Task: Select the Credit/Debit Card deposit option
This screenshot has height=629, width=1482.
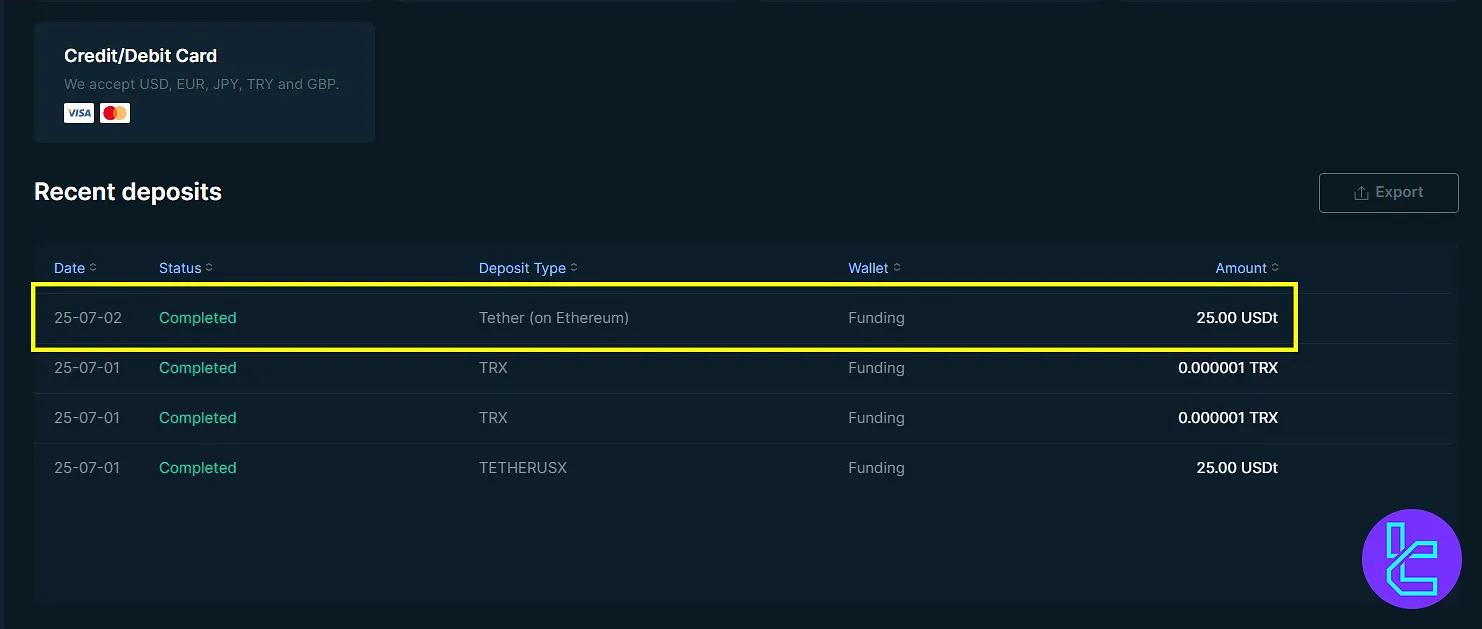Action: tap(204, 82)
